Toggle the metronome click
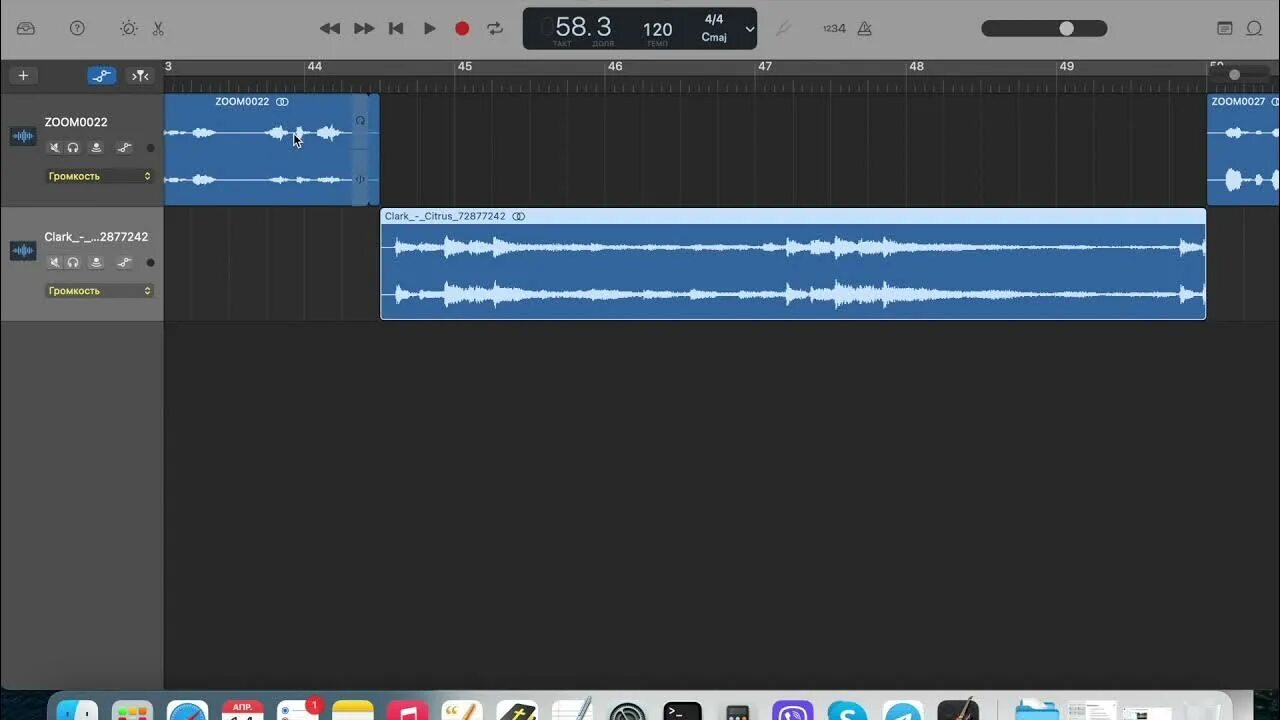The height and width of the screenshot is (720, 1280). [x=865, y=28]
